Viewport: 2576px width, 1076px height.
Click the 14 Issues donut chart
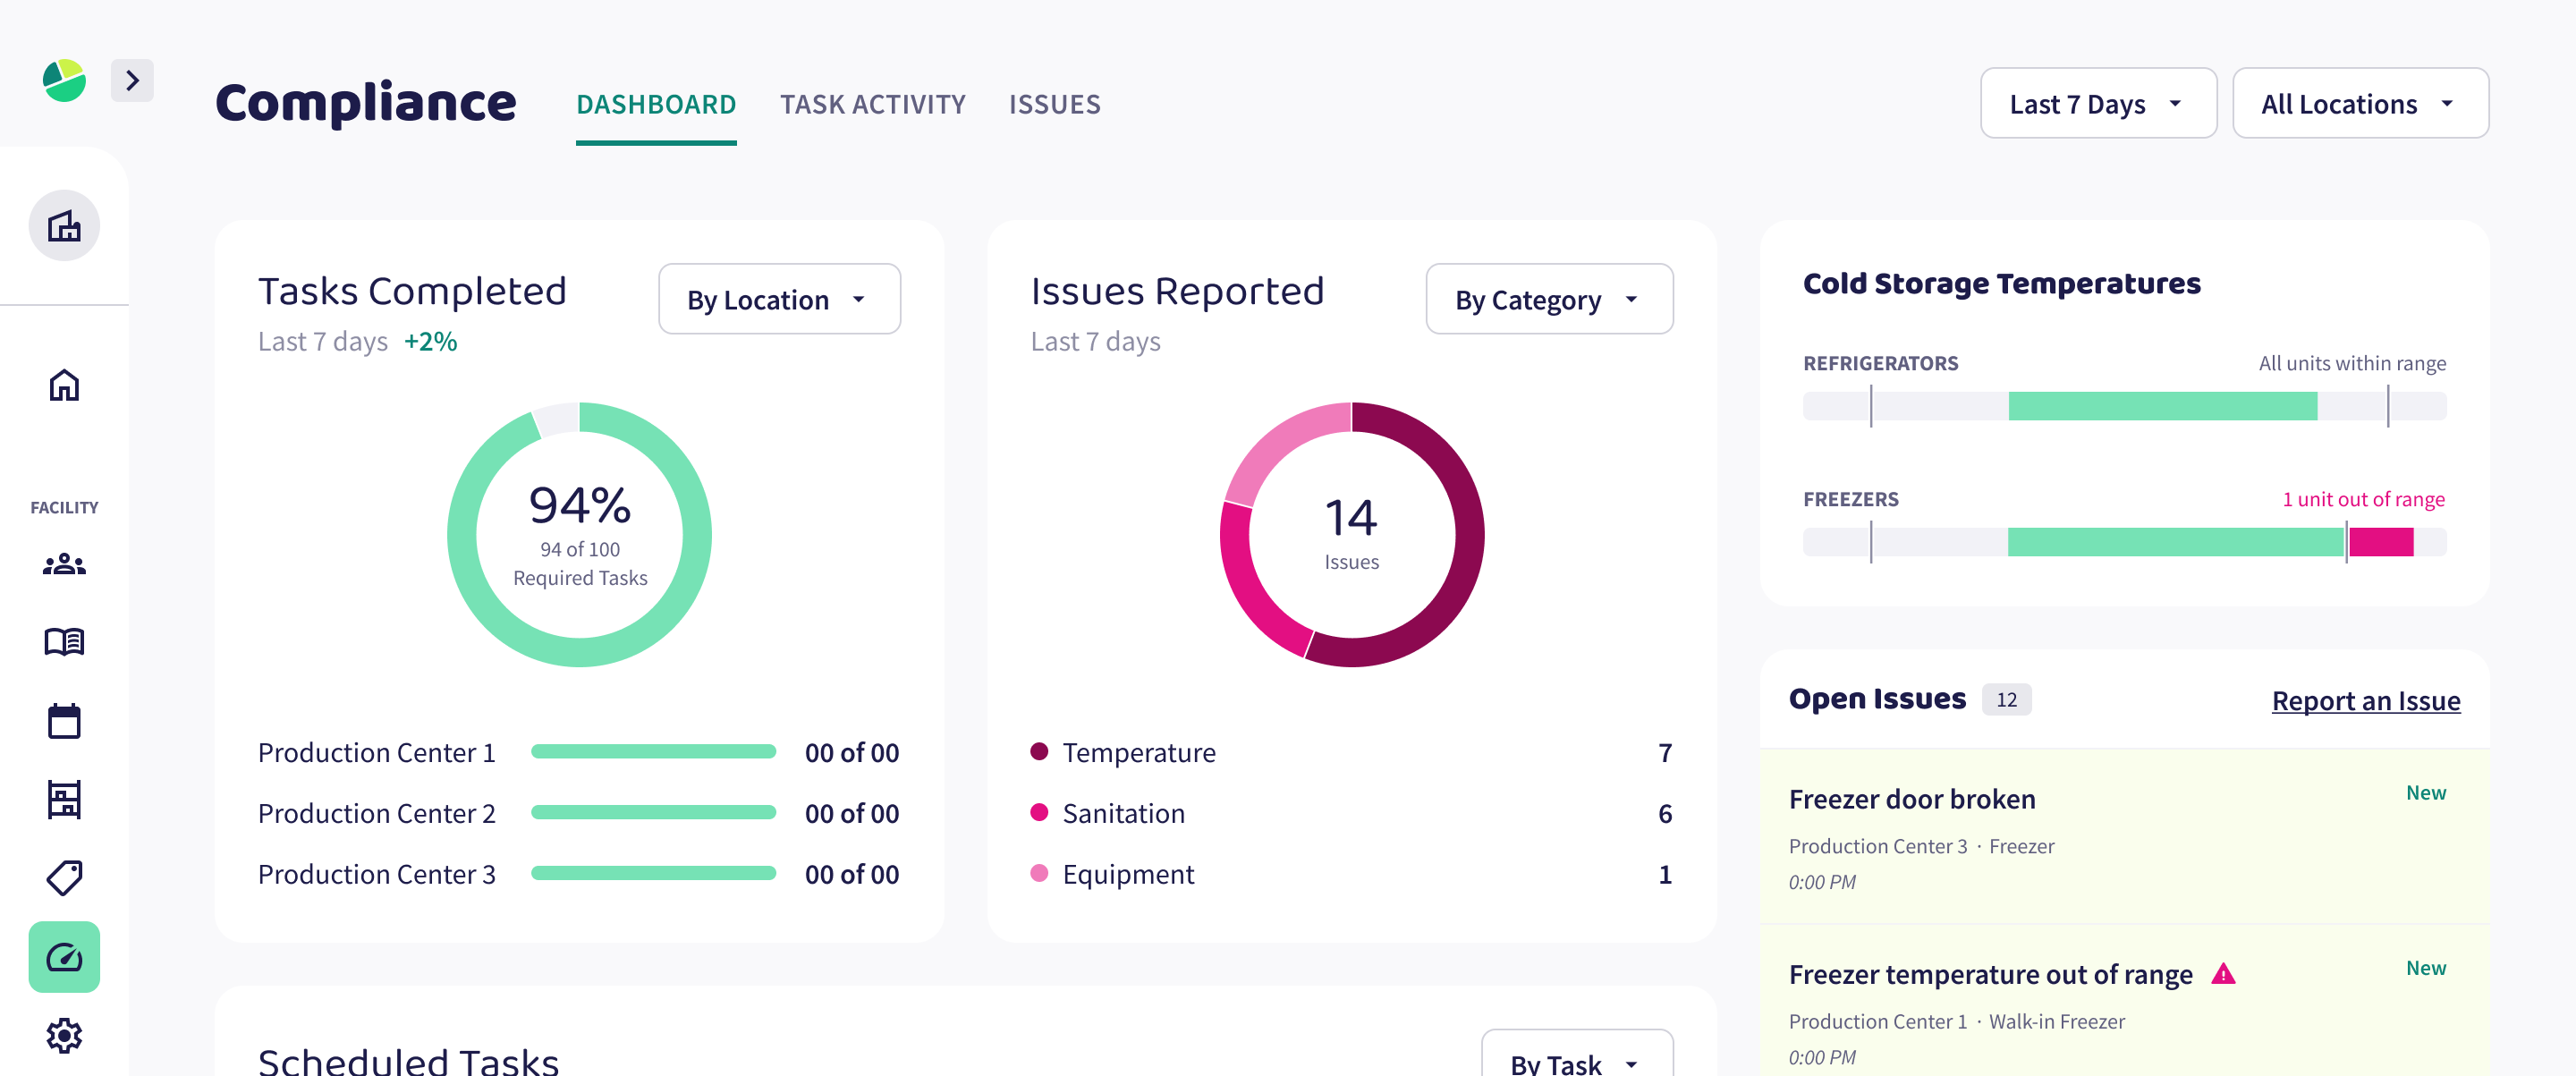(1351, 535)
